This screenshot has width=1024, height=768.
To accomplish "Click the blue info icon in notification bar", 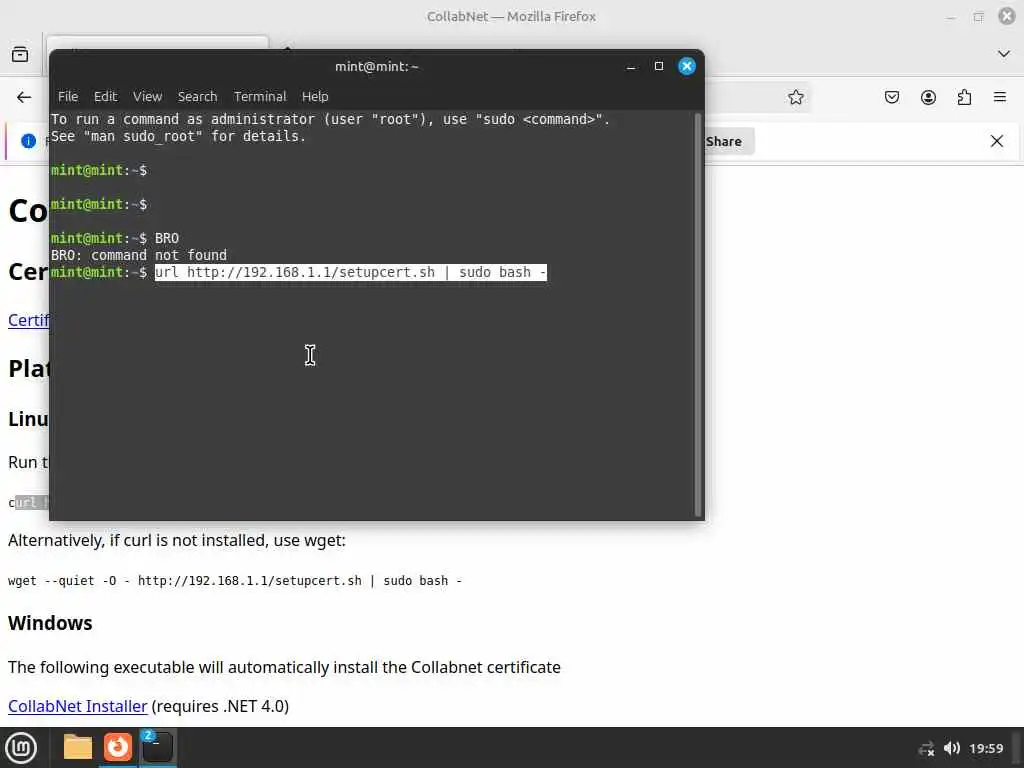I will click(x=28, y=141).
